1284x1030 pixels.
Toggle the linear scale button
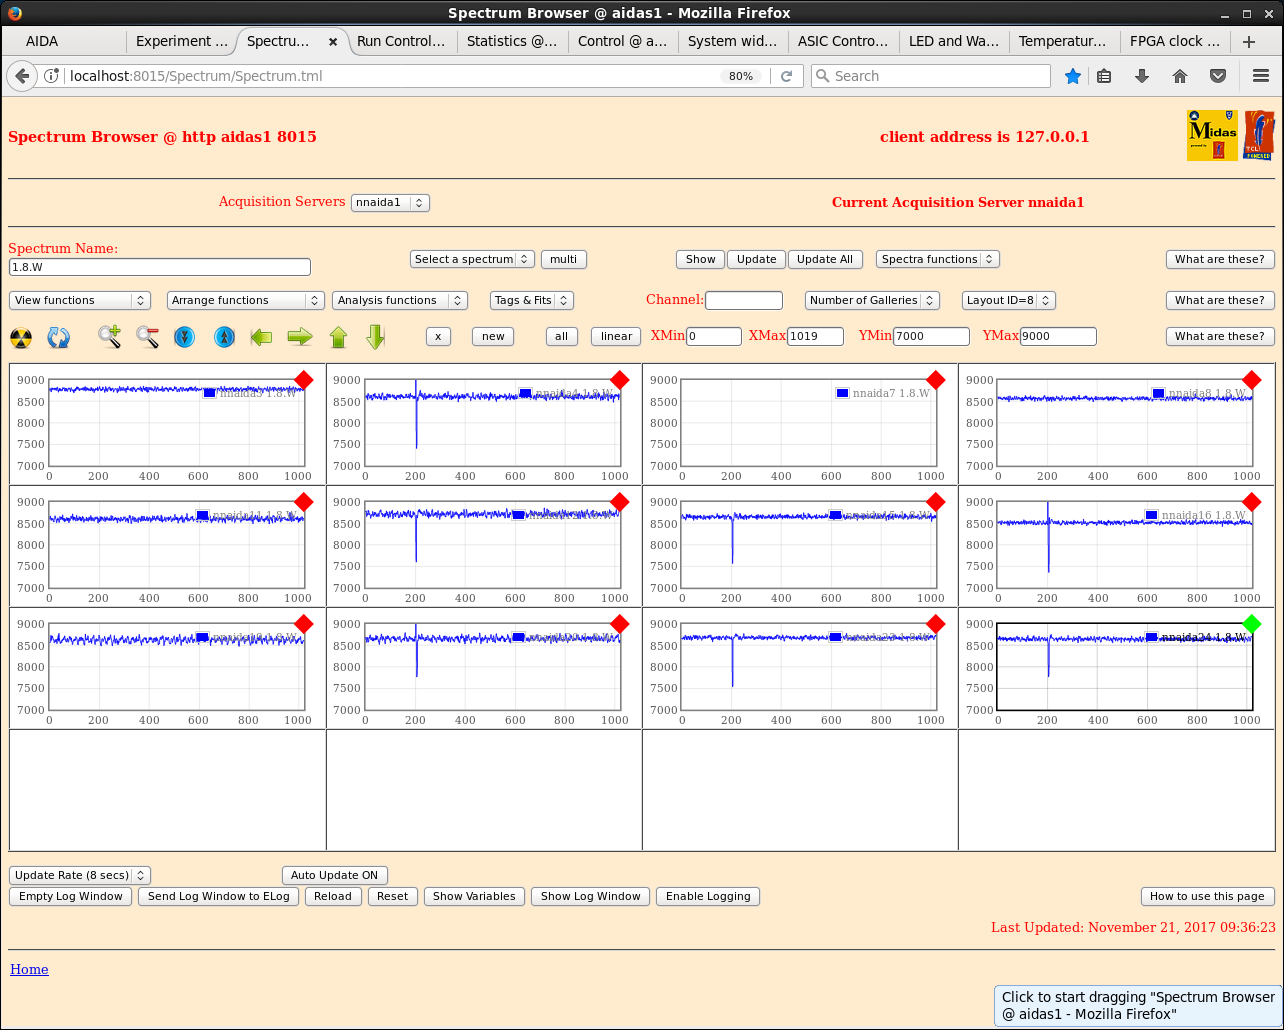click(x=616, y=336)
